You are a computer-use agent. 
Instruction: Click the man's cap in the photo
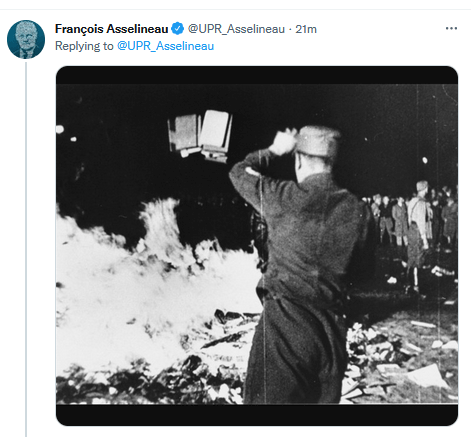click(318, 141)
